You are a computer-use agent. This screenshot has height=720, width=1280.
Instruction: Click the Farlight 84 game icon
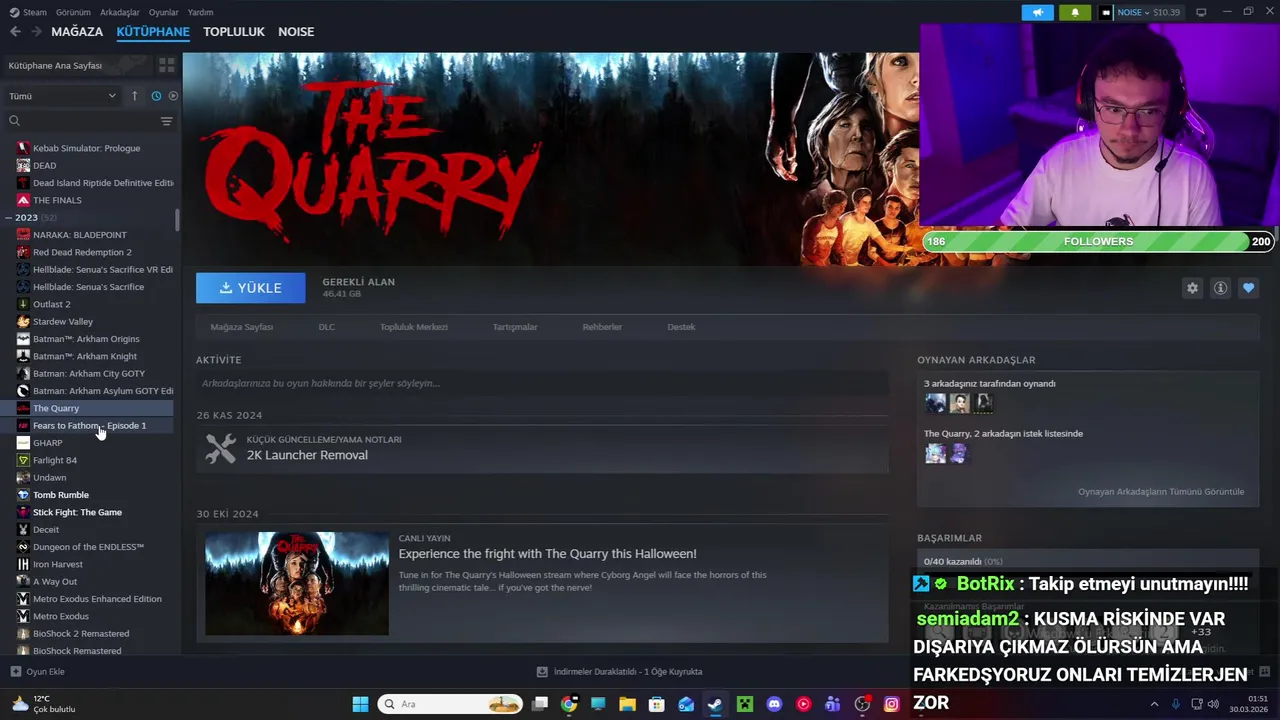pos(23,460)
